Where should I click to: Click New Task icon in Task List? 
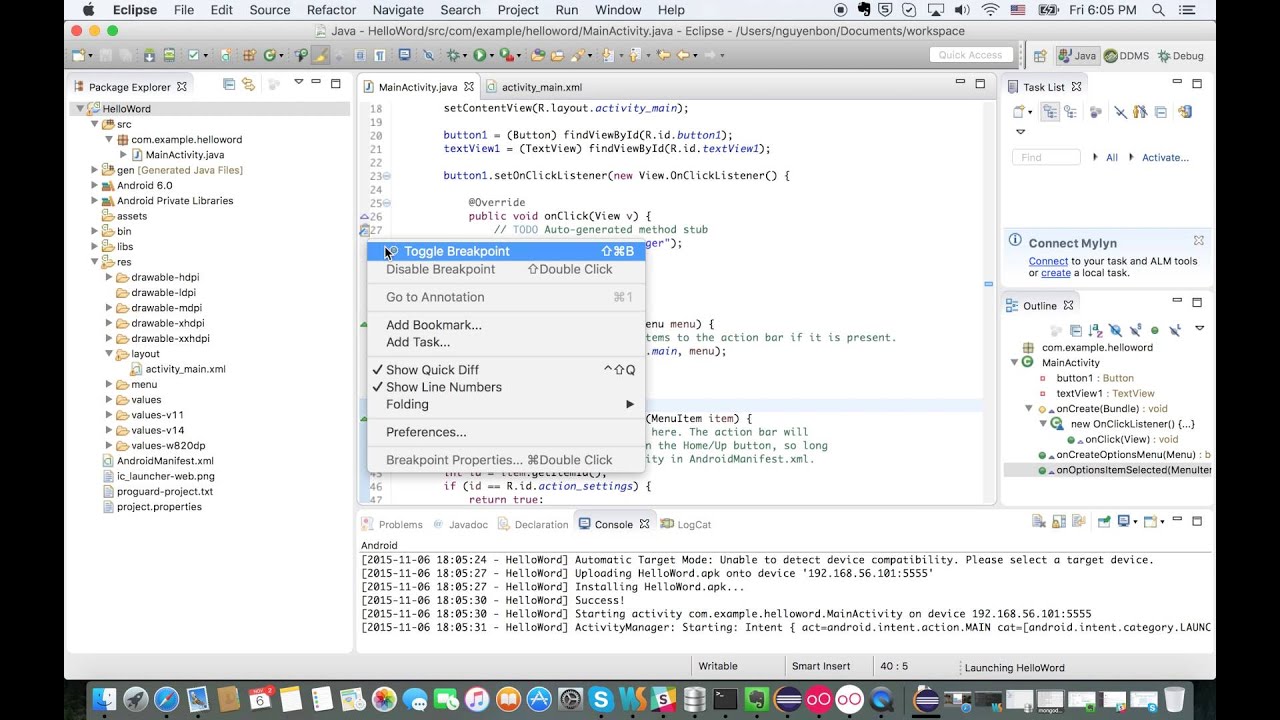point(1019,112)
